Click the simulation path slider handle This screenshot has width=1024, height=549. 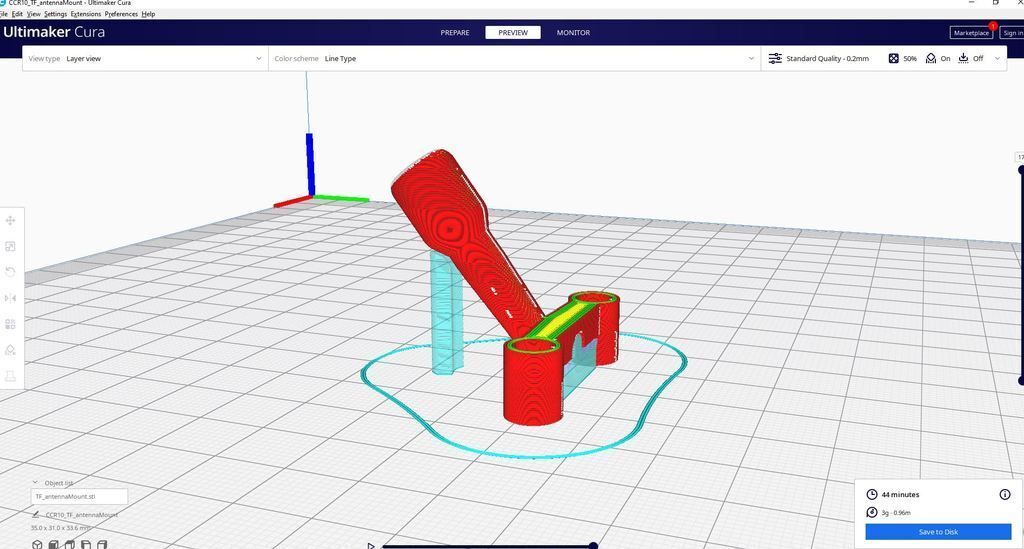pyautogui.click(x=593, y=546)
